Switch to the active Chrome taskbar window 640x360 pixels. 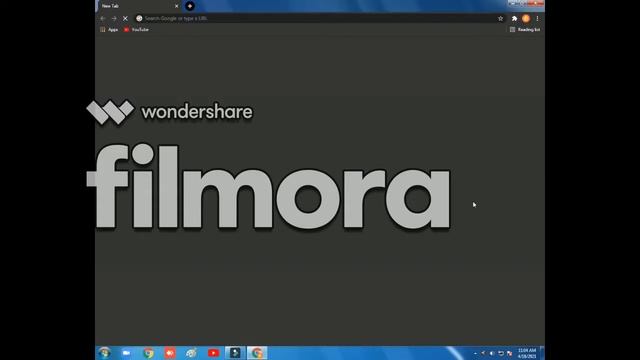(x=257, y=353)
